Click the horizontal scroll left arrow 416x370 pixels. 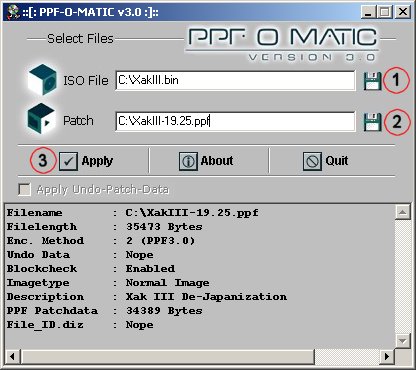pyautogui.click(x=13, y=356)
